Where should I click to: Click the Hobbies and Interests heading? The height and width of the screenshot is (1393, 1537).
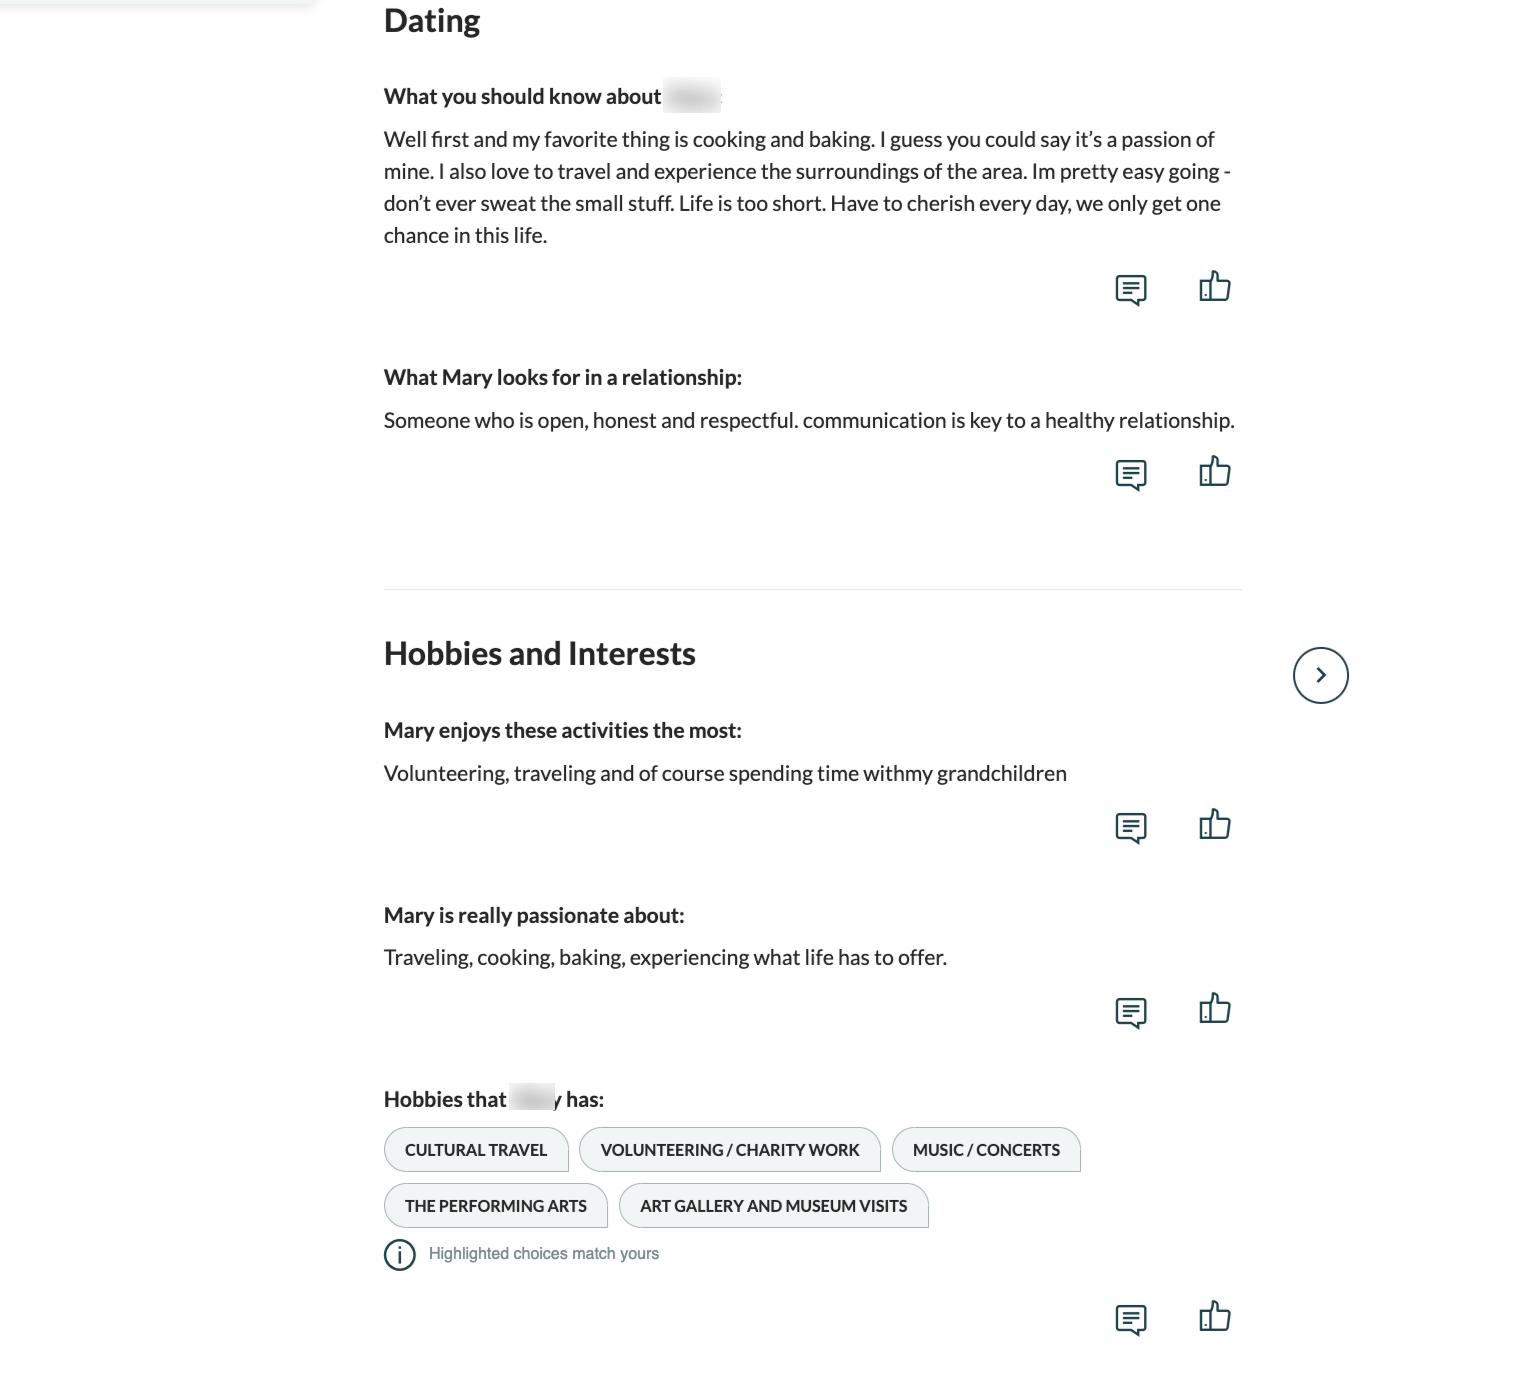tap(539, 654)
